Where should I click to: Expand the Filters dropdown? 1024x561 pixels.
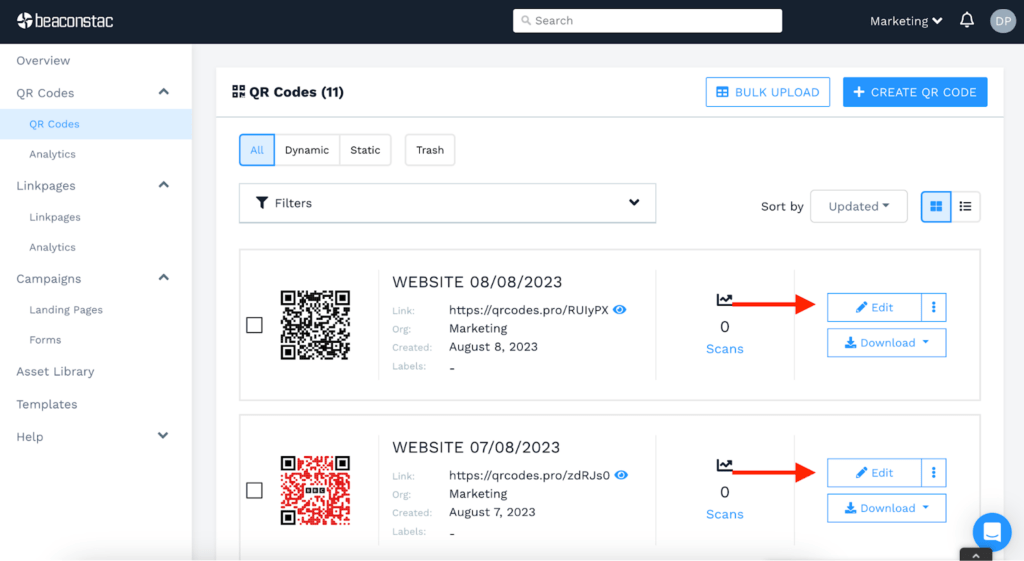click(447, 203)
